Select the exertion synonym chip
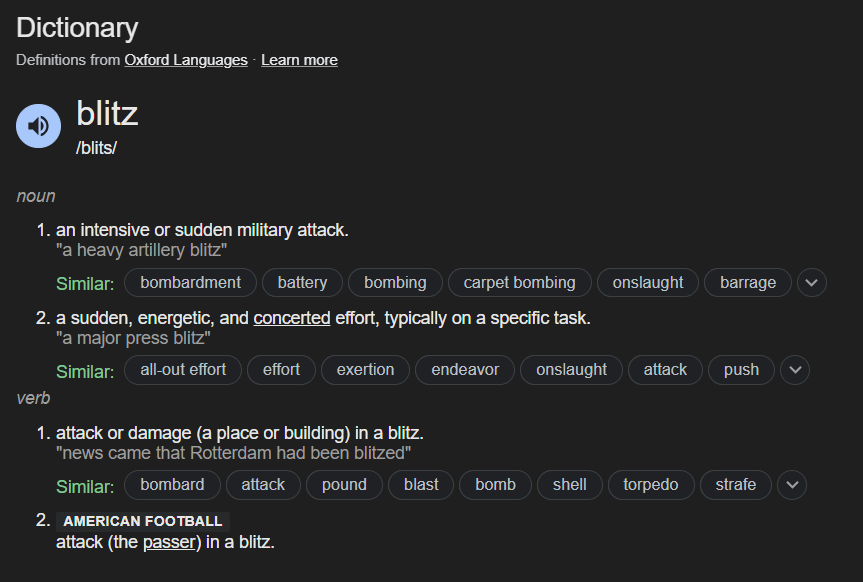 (365, 370)
